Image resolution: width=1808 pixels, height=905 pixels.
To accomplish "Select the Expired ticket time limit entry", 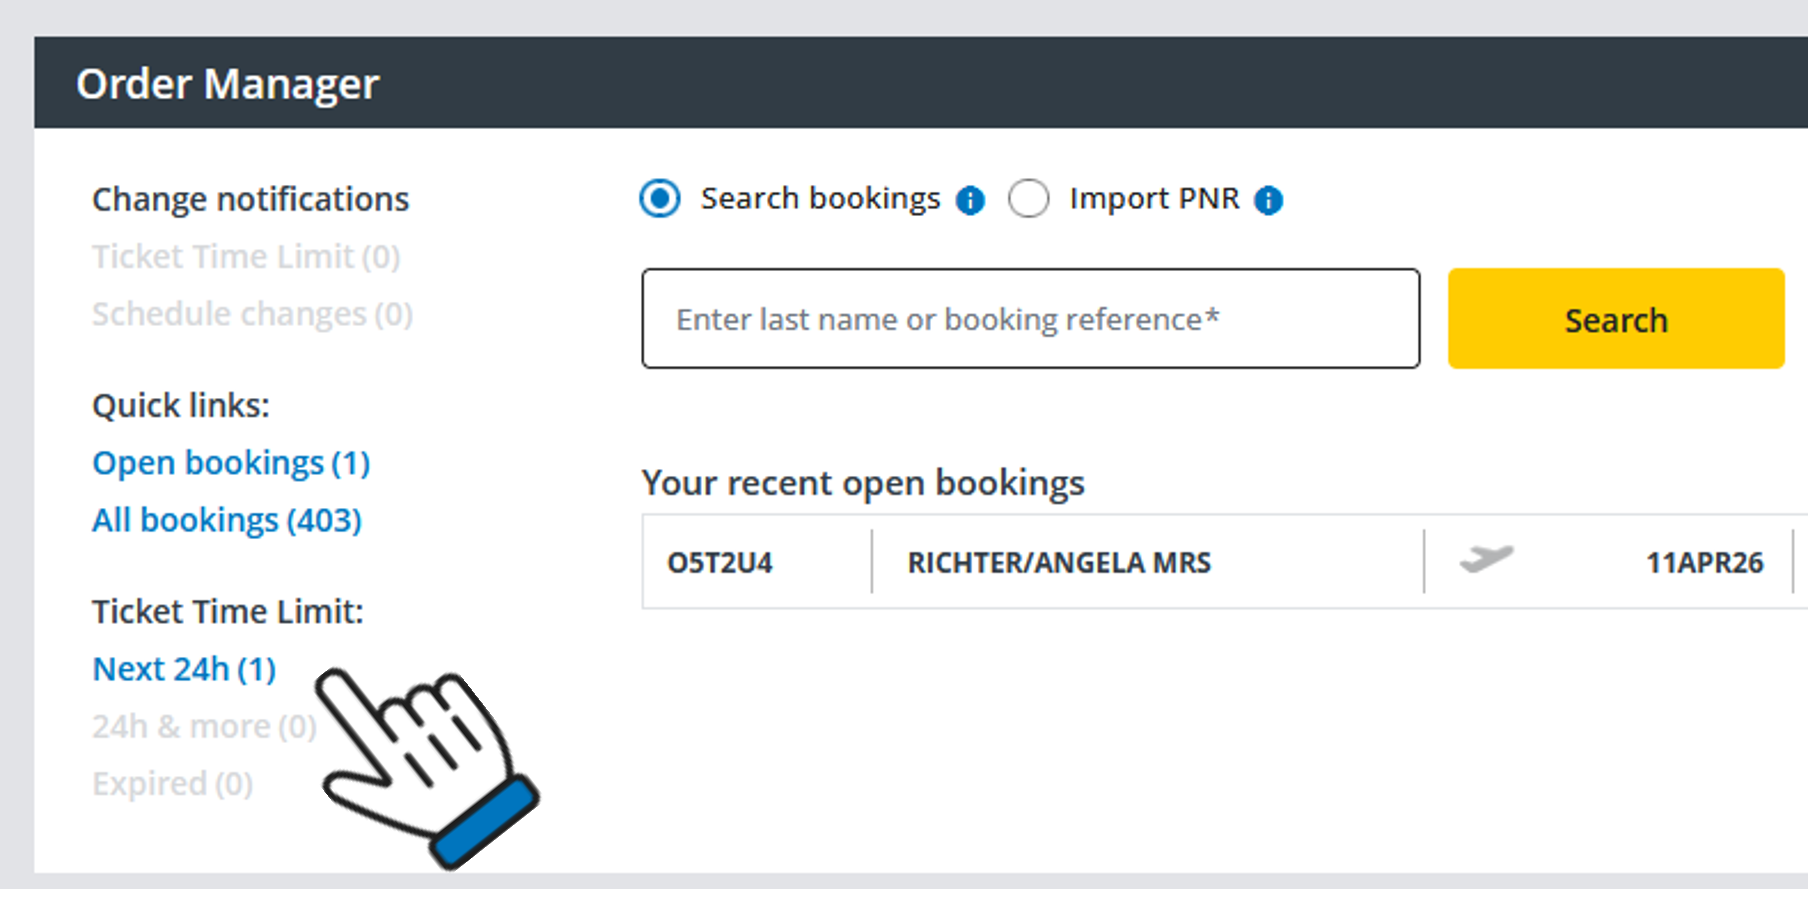I will (172, 783).
